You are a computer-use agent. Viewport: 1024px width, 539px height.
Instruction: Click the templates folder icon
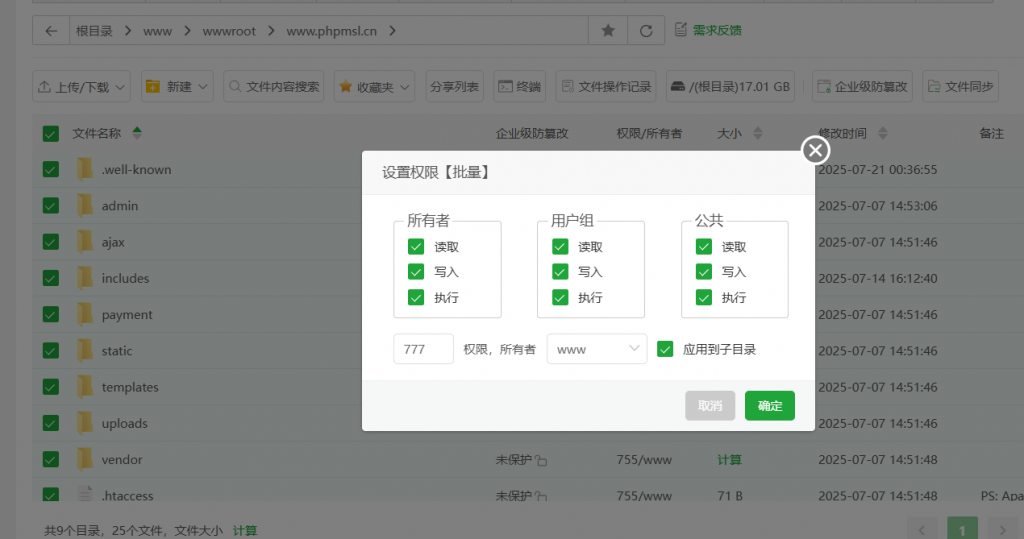click(85, 387)
